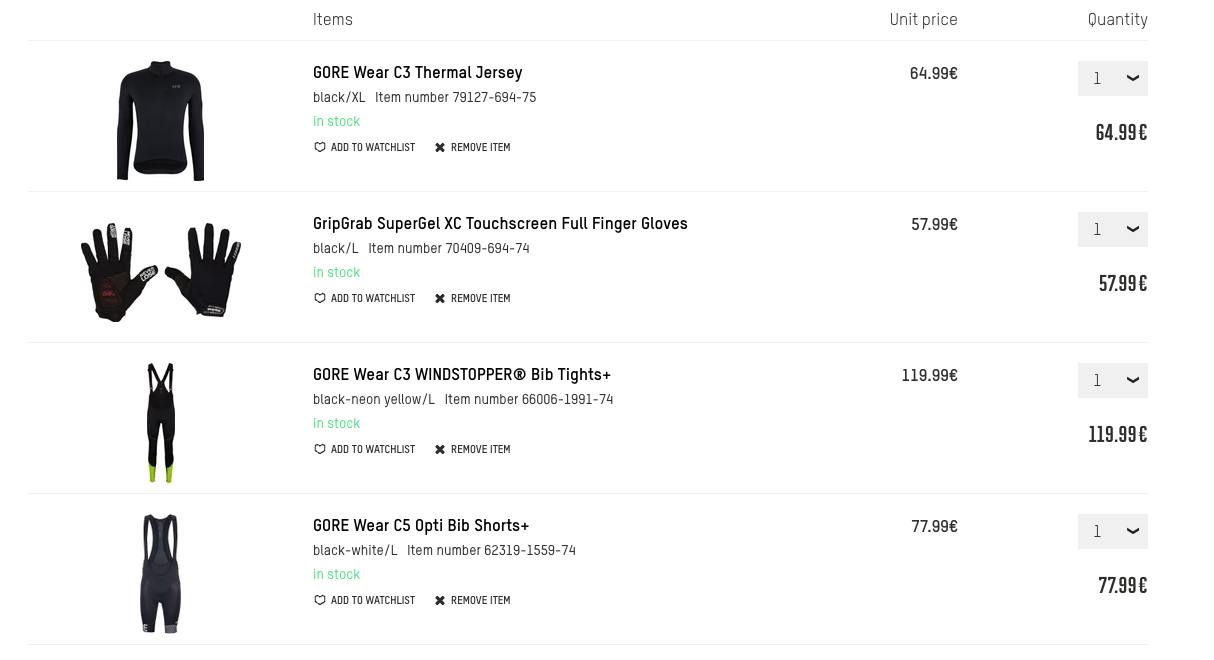This screenshot has height=660, width=1214.
Task: Open GORE Wear C5 Opti Bib Shorts+ title
Action: click(420, 526)
